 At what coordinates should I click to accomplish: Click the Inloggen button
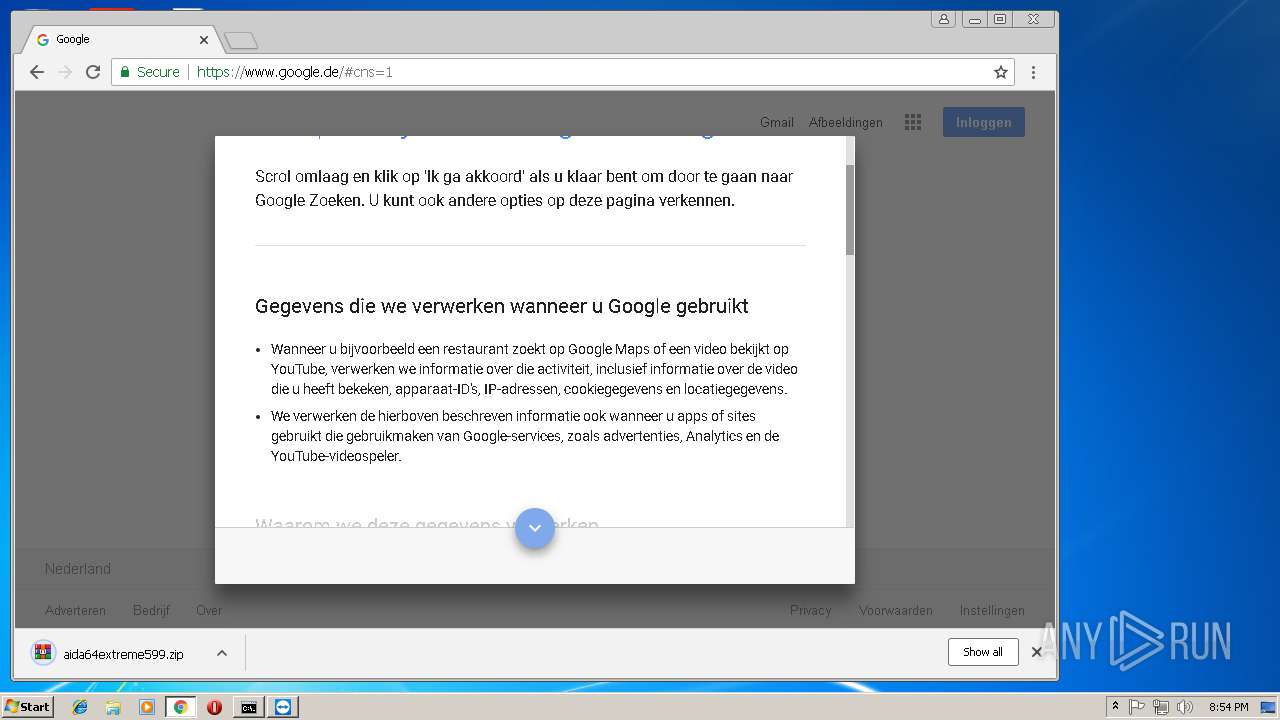[x=983, y=122]
